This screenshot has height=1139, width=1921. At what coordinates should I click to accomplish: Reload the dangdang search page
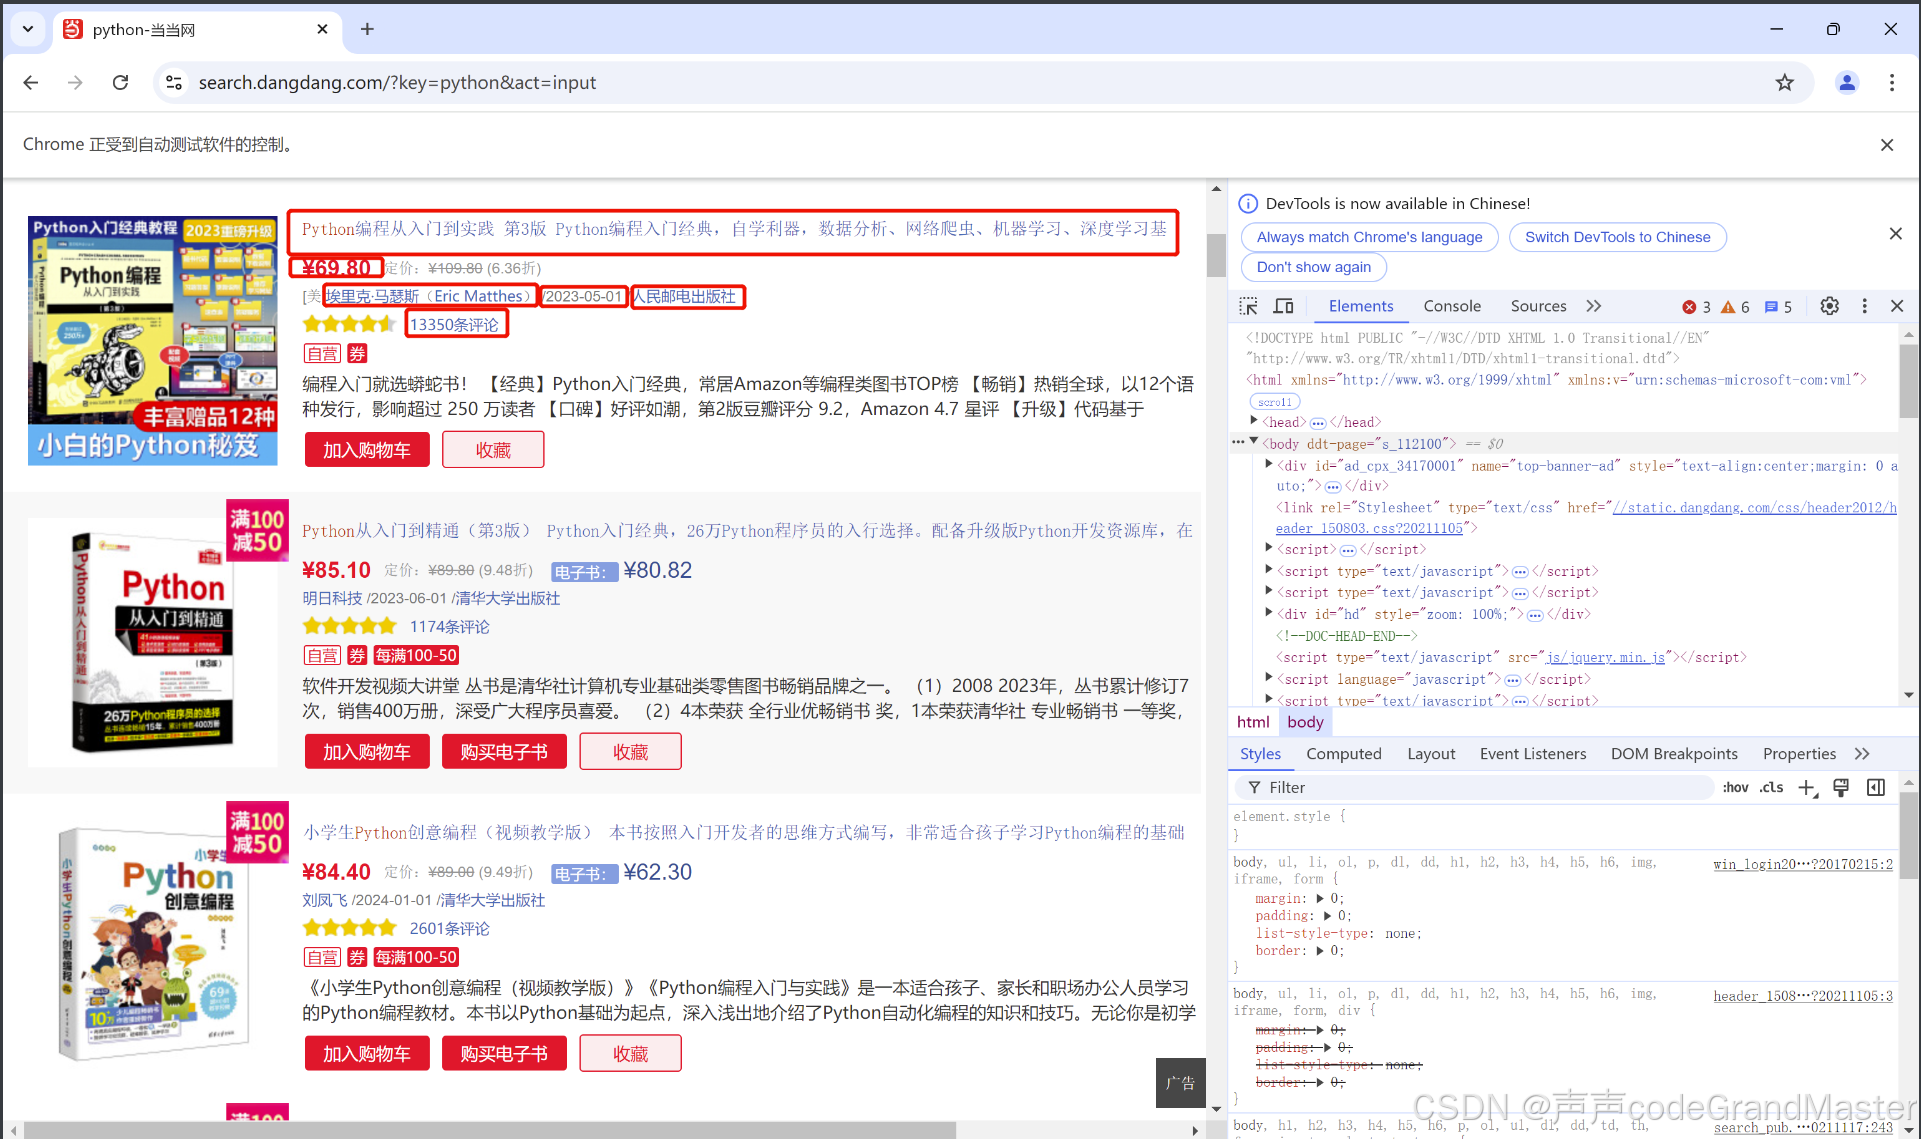pyautogui.click(x=120, y=83)
